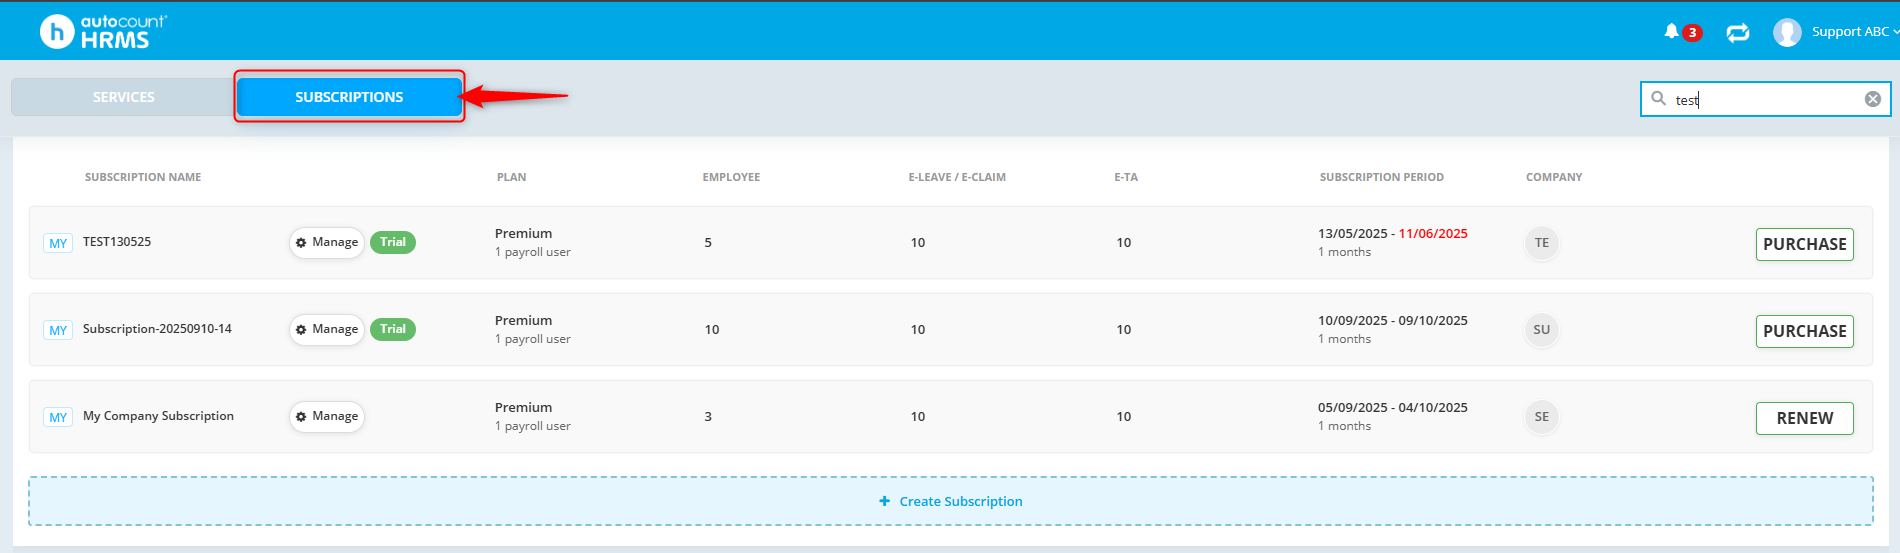Click the Trial badge on TEST130525
The image size is (1900, 553).
click(x=393, y=242)
